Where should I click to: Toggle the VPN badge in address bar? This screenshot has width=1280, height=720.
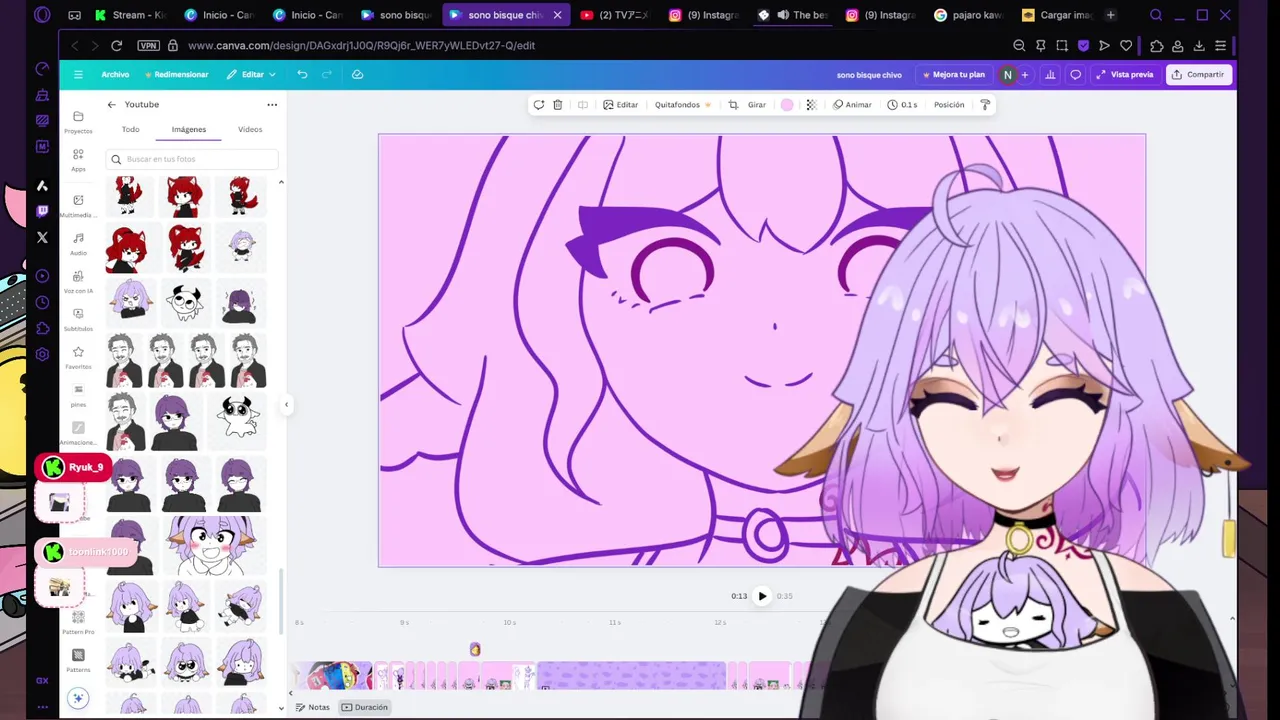(x=148, y=45)
